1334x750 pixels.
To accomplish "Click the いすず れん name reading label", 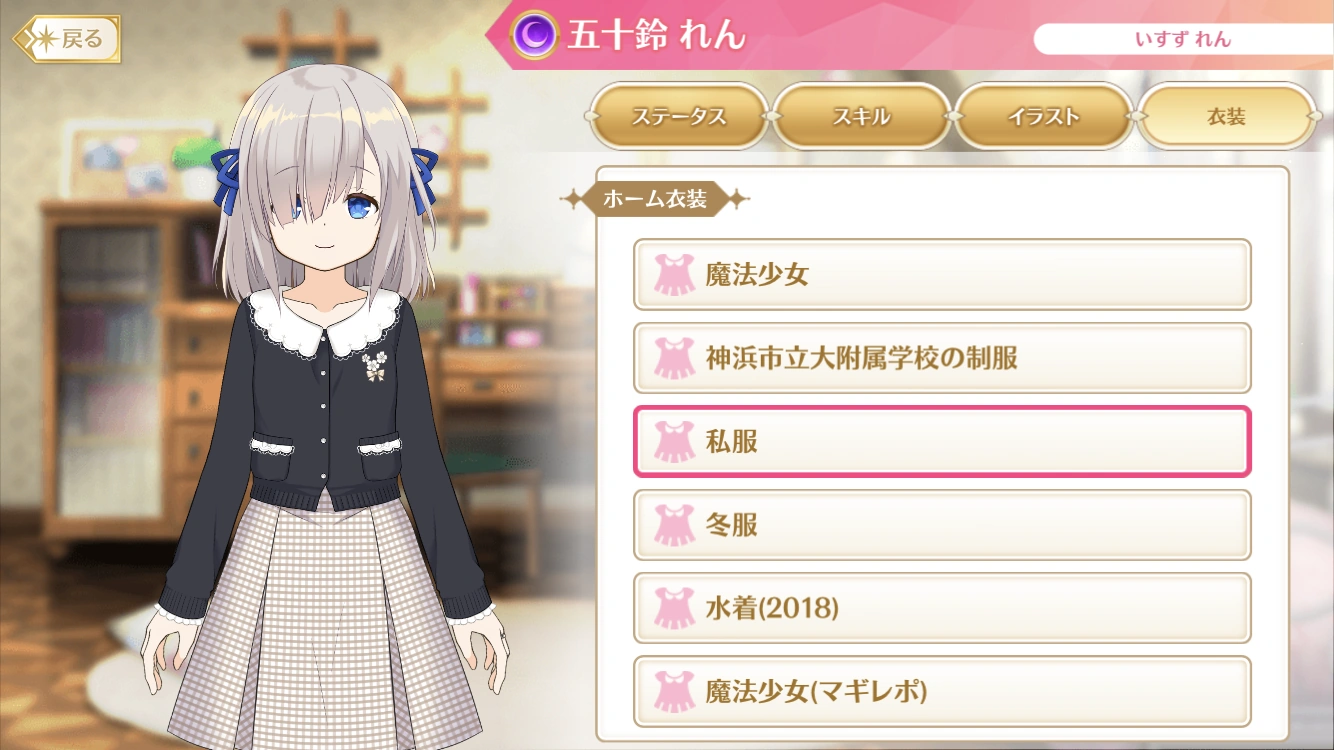I will click(1183, 40).
